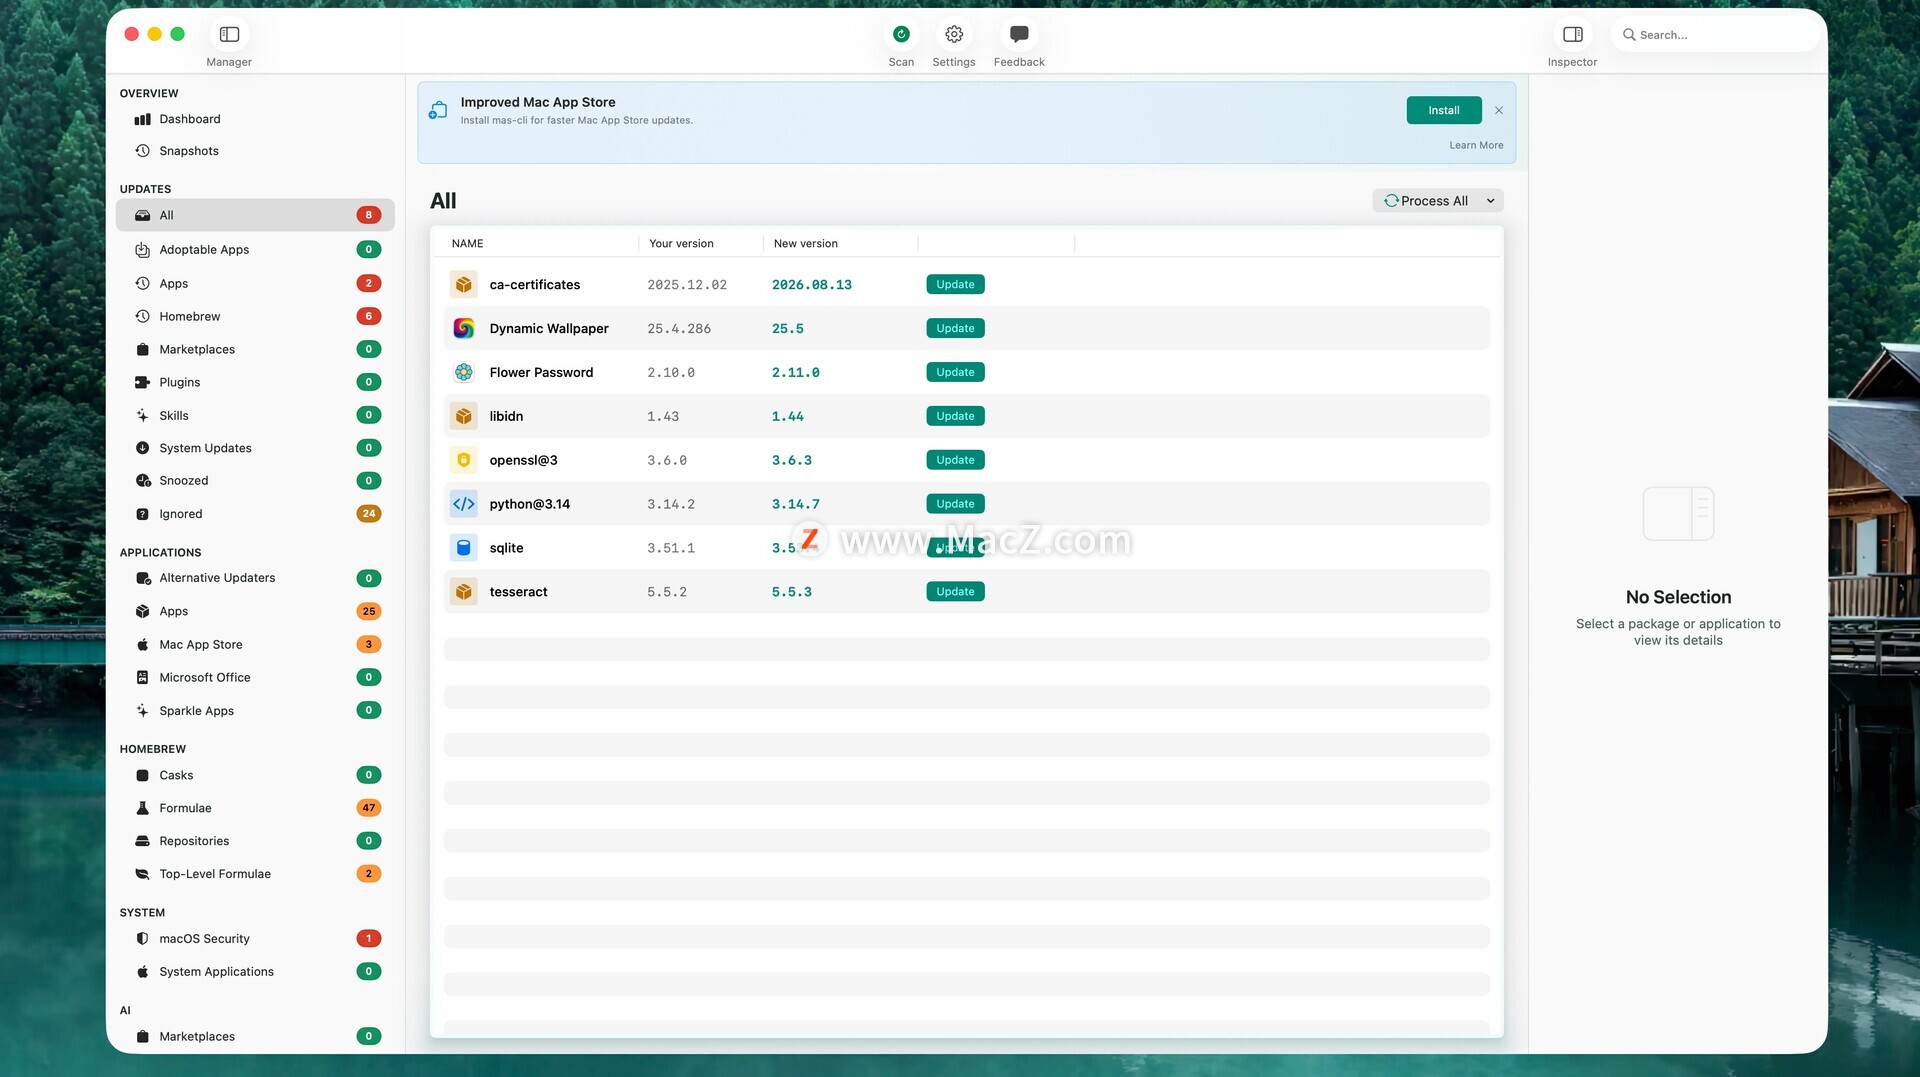Click the openssl@3 shield icon
Viewport: 1920px width, 1077px height.
coord(463,461)
